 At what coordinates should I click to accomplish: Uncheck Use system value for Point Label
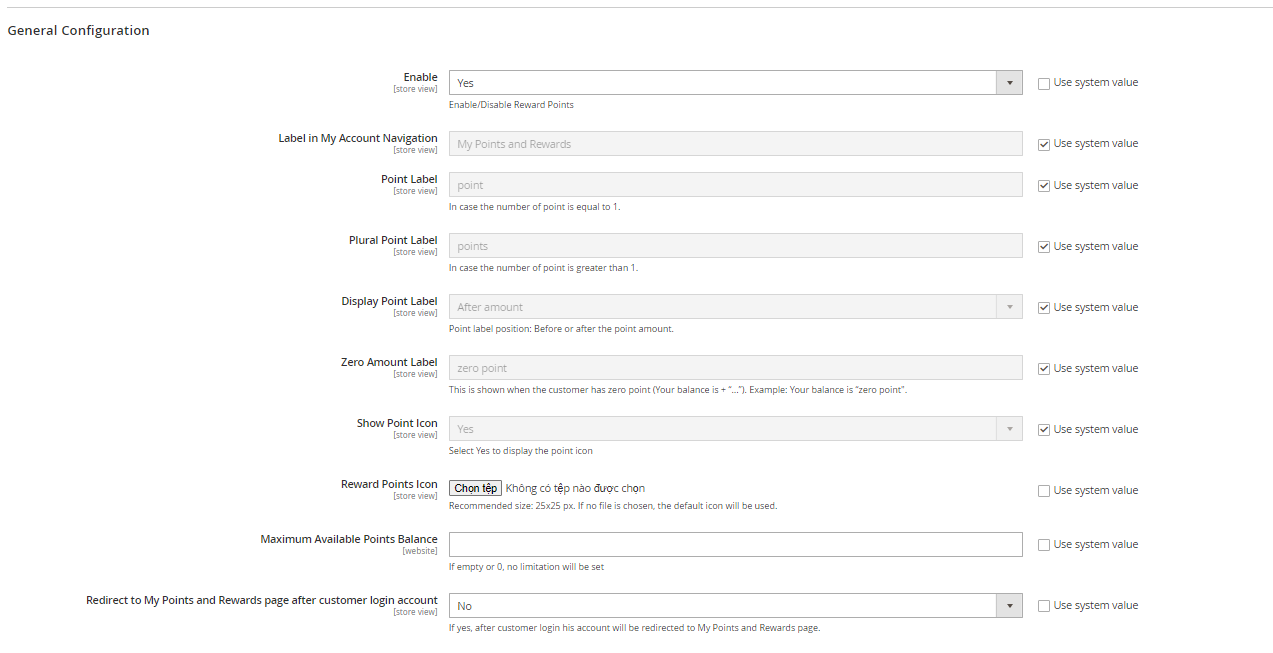[1044, 186]
